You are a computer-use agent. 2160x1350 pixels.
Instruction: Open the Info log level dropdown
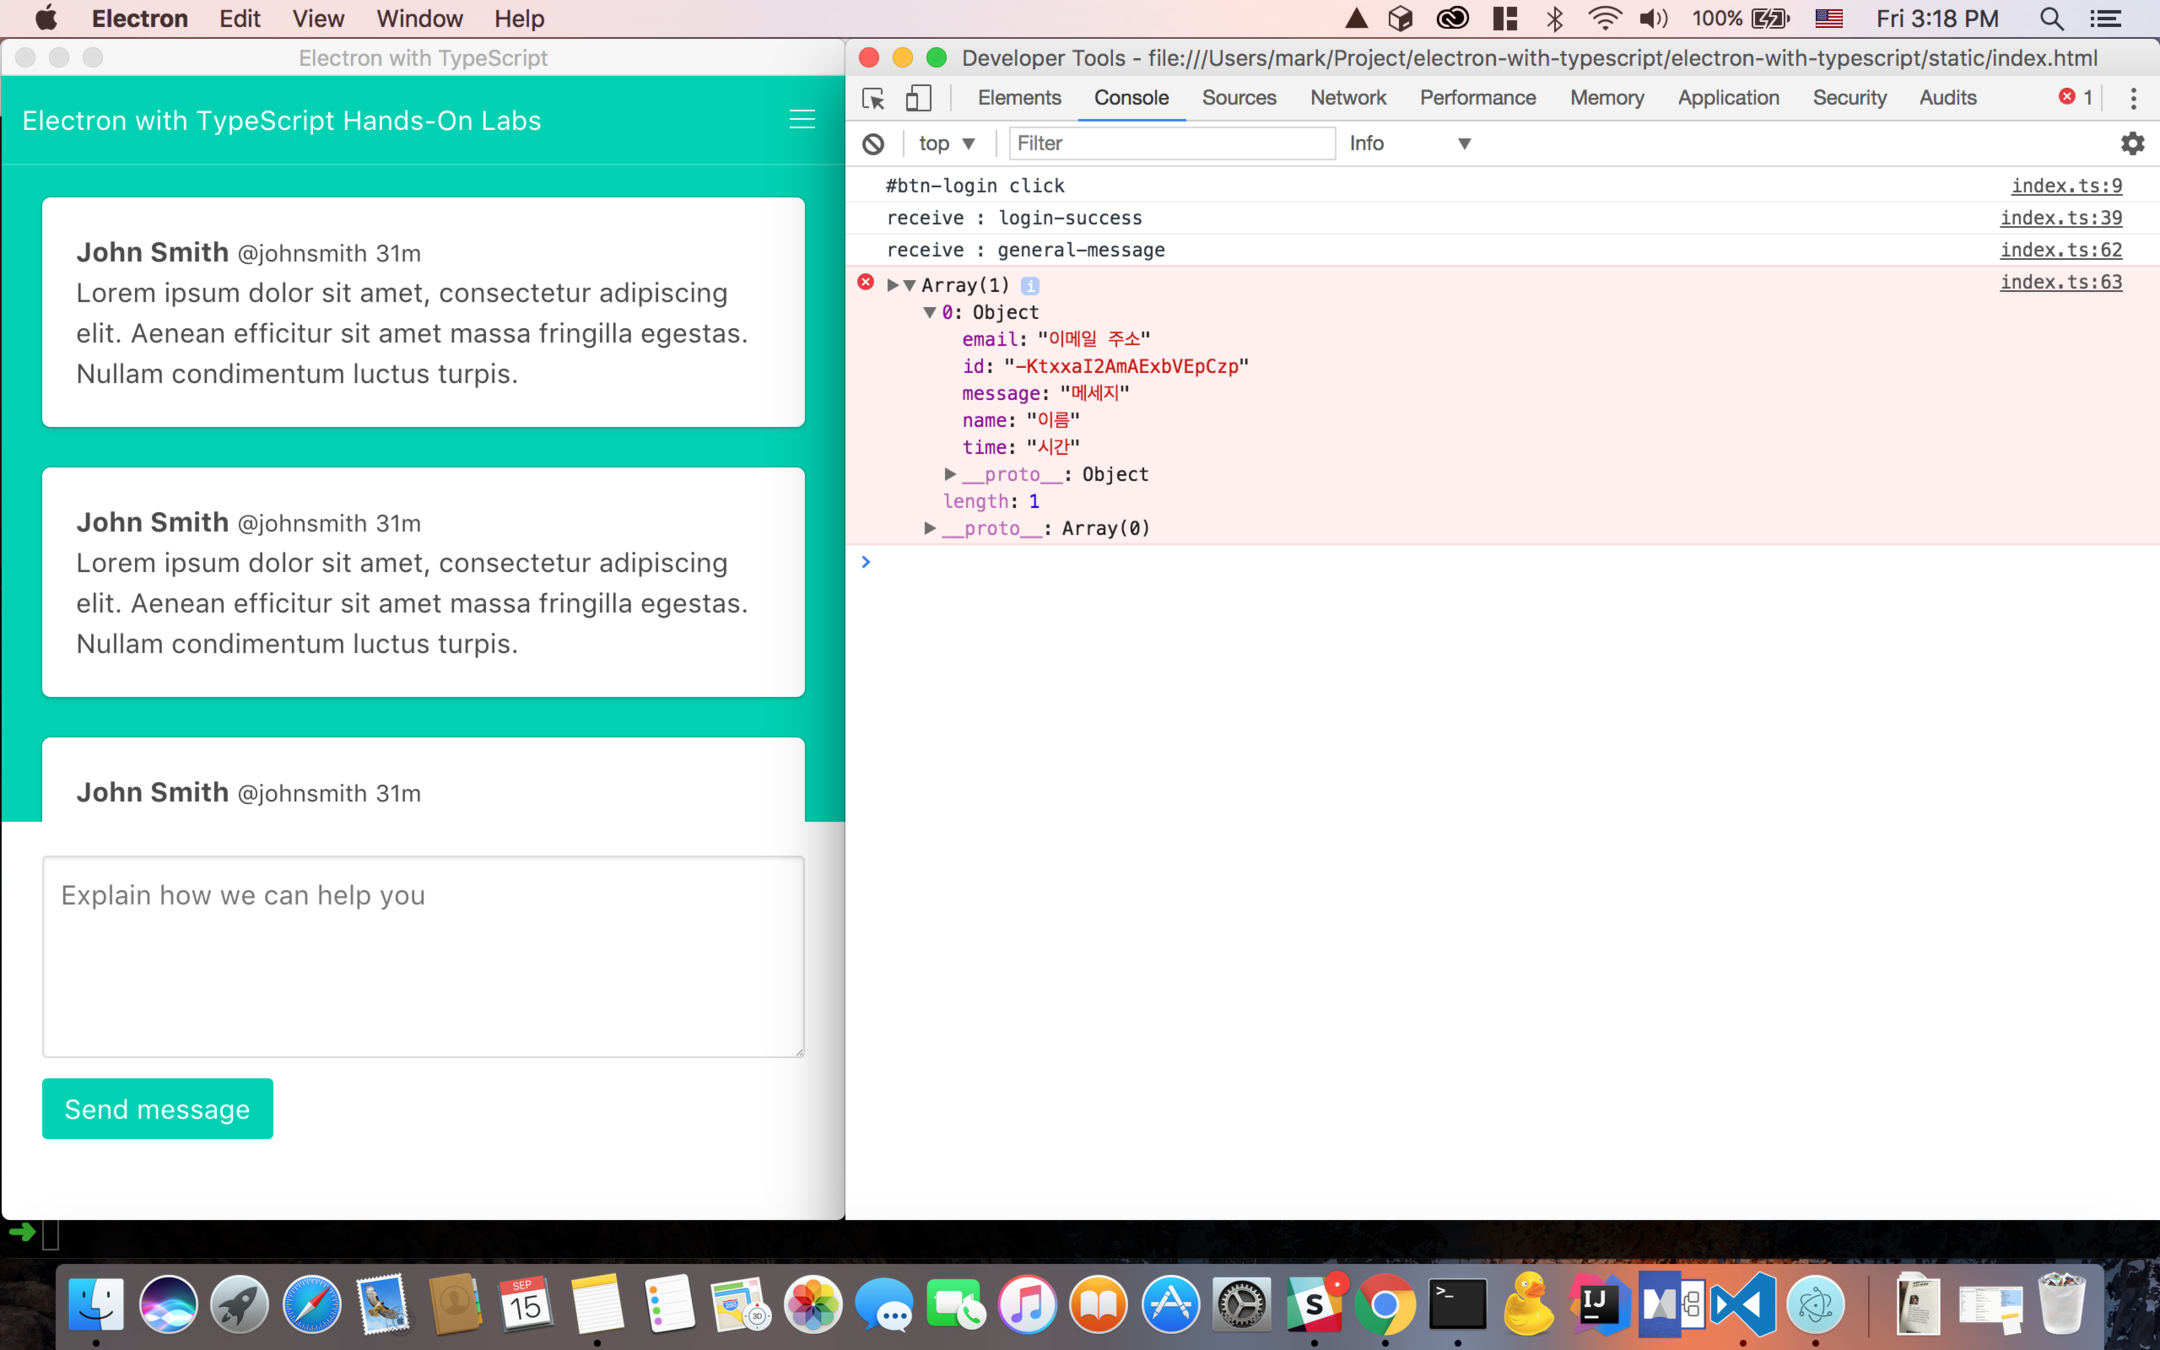[1409, 144]
